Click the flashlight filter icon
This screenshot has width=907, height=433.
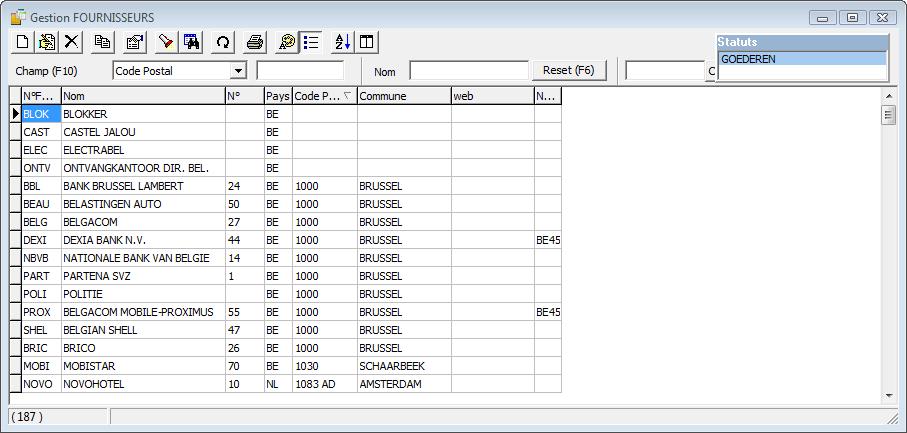167,42
